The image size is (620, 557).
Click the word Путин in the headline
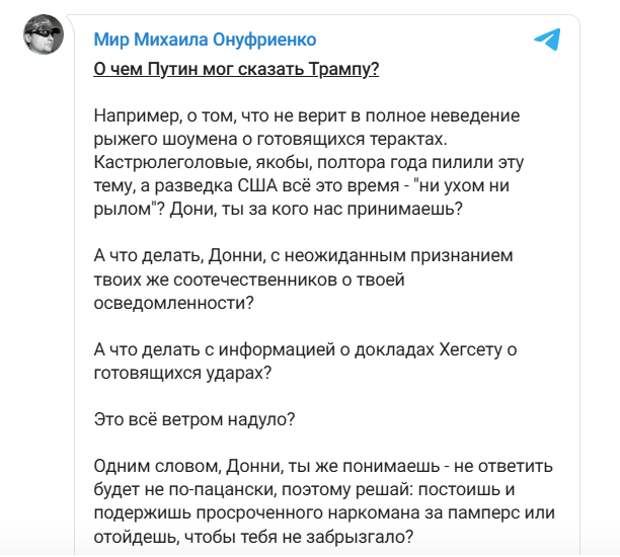pos(172,69)
